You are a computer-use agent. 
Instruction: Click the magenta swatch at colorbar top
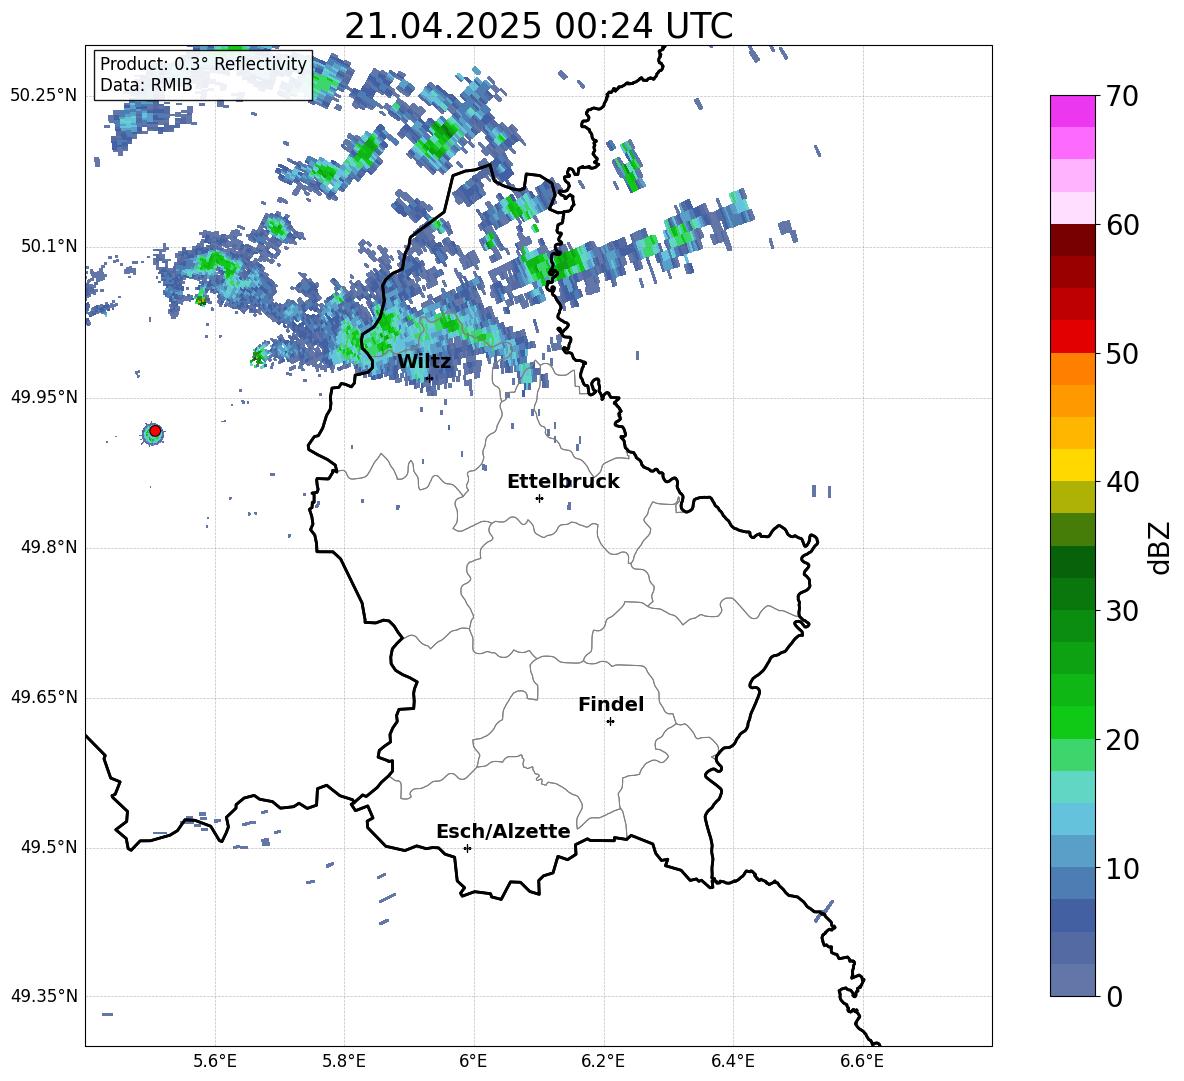point(1072,112)
